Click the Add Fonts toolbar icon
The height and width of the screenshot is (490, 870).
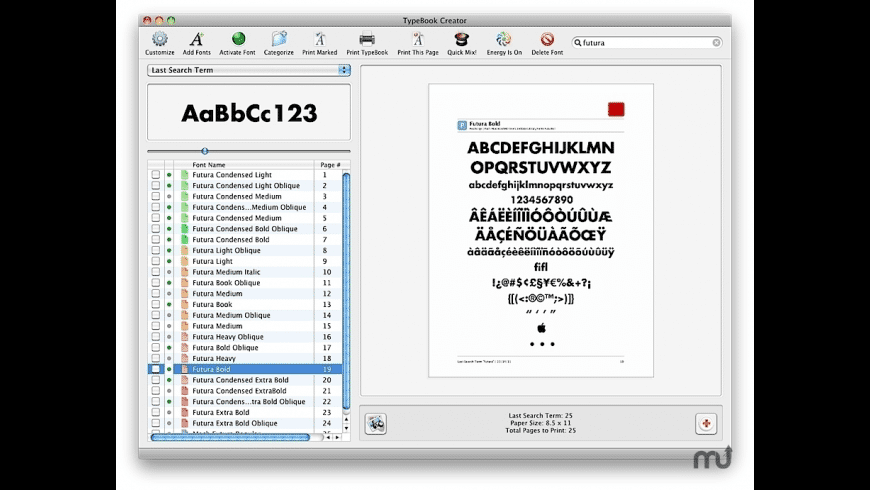tap(197, 40)
